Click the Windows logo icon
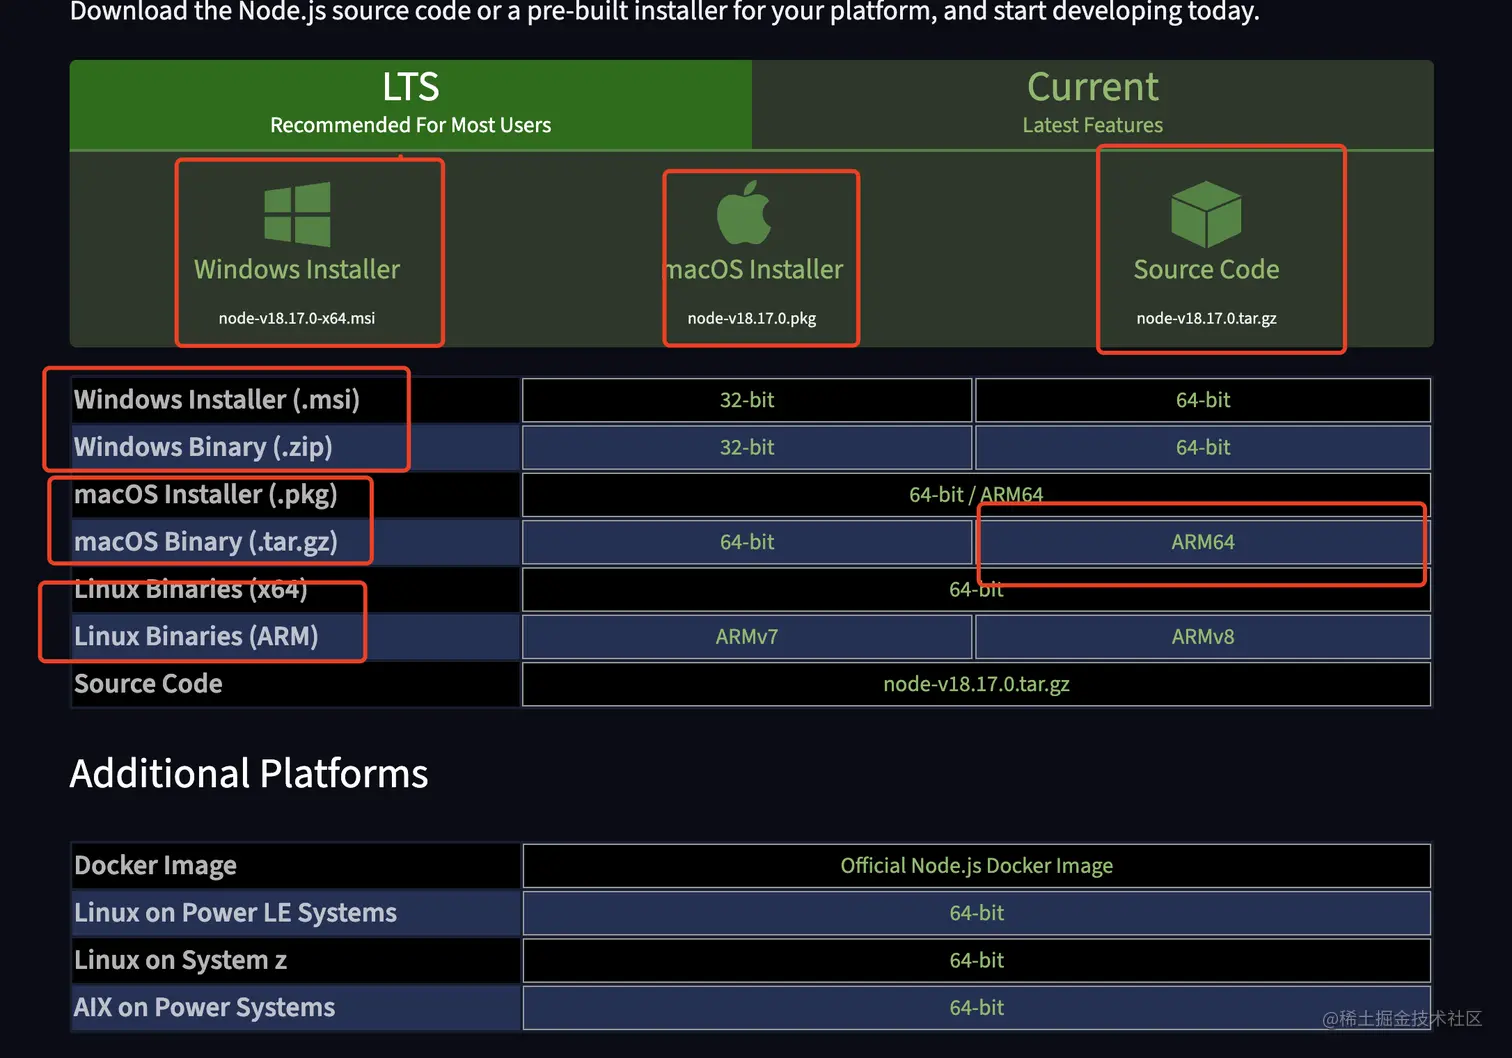1512x1058 pixels. point(297,214)
